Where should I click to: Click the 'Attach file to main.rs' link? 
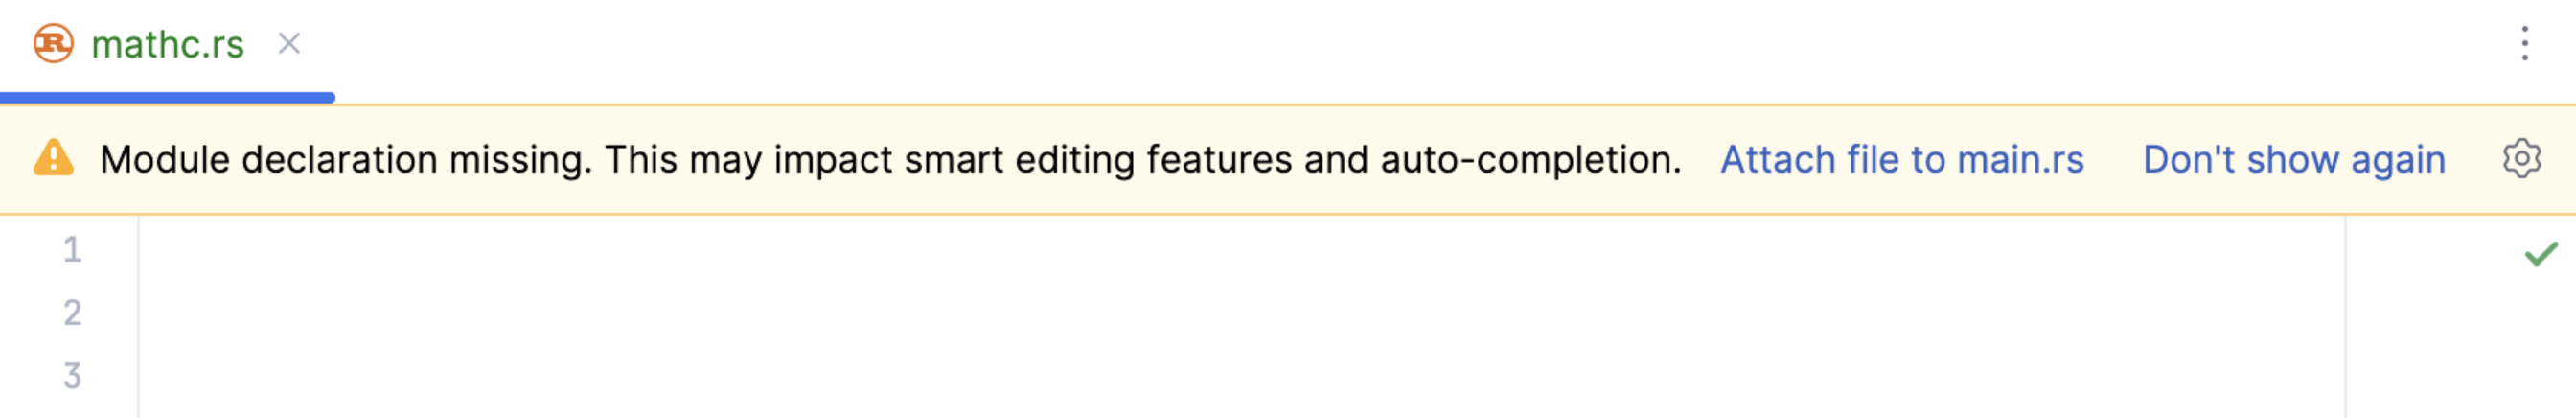pyautogui.click(x=1901, y=160)
